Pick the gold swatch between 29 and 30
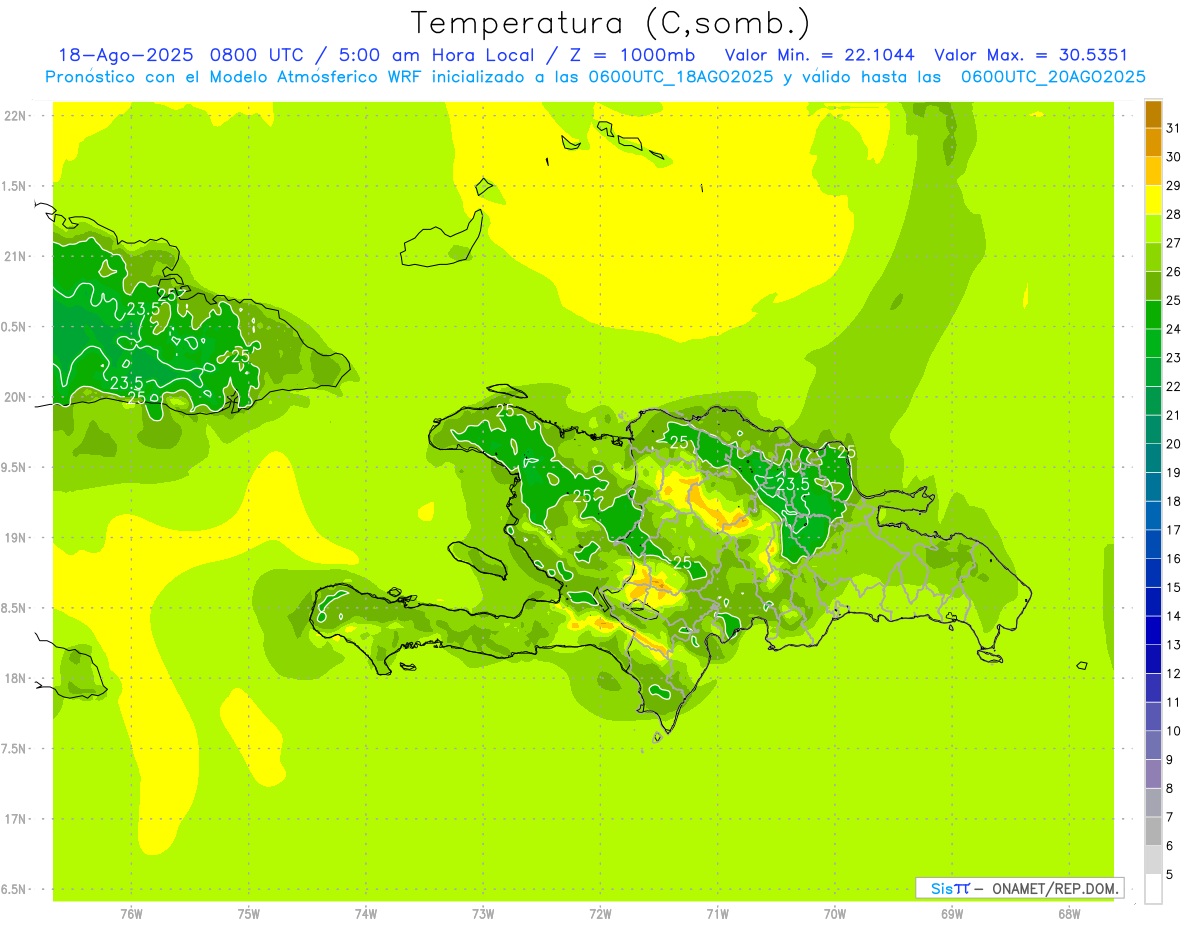Image resolution: width=1200 pixels, height=927 pixels. 1153,172
